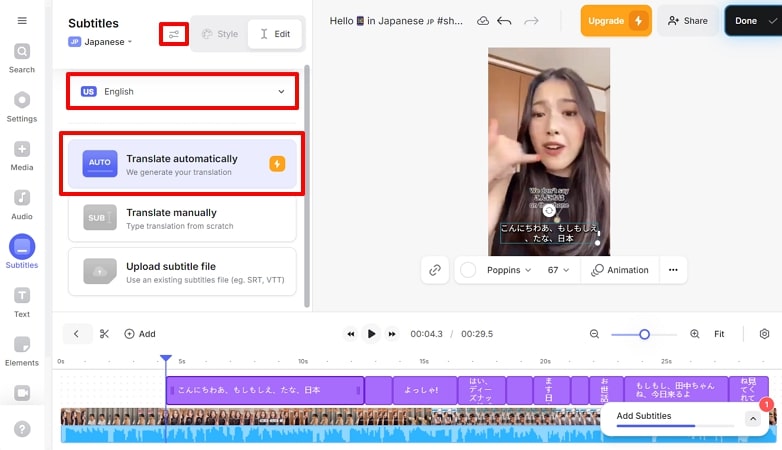Open the Poppins font dropdown
Viewport: 782px width, 450px height.
click(x=510, y=270)
